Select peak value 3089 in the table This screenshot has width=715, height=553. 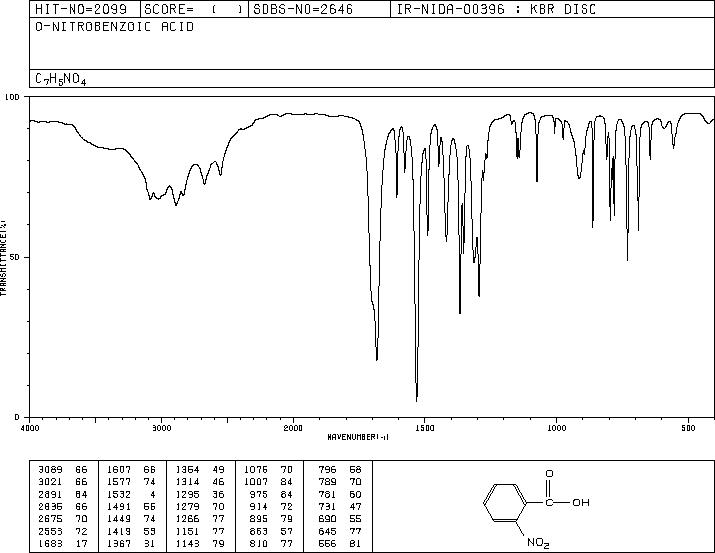pyautogui.click(x=50, y=470)
